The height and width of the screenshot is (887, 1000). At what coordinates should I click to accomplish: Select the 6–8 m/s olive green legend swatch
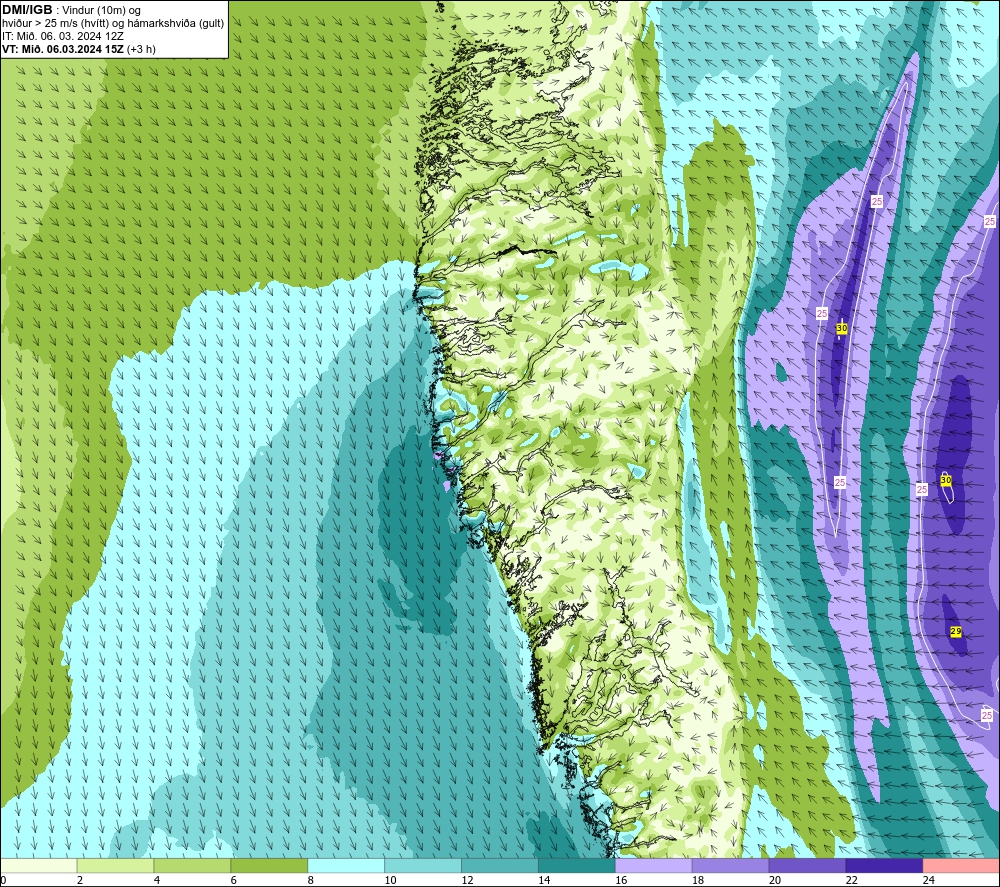[x=269, y=866]
